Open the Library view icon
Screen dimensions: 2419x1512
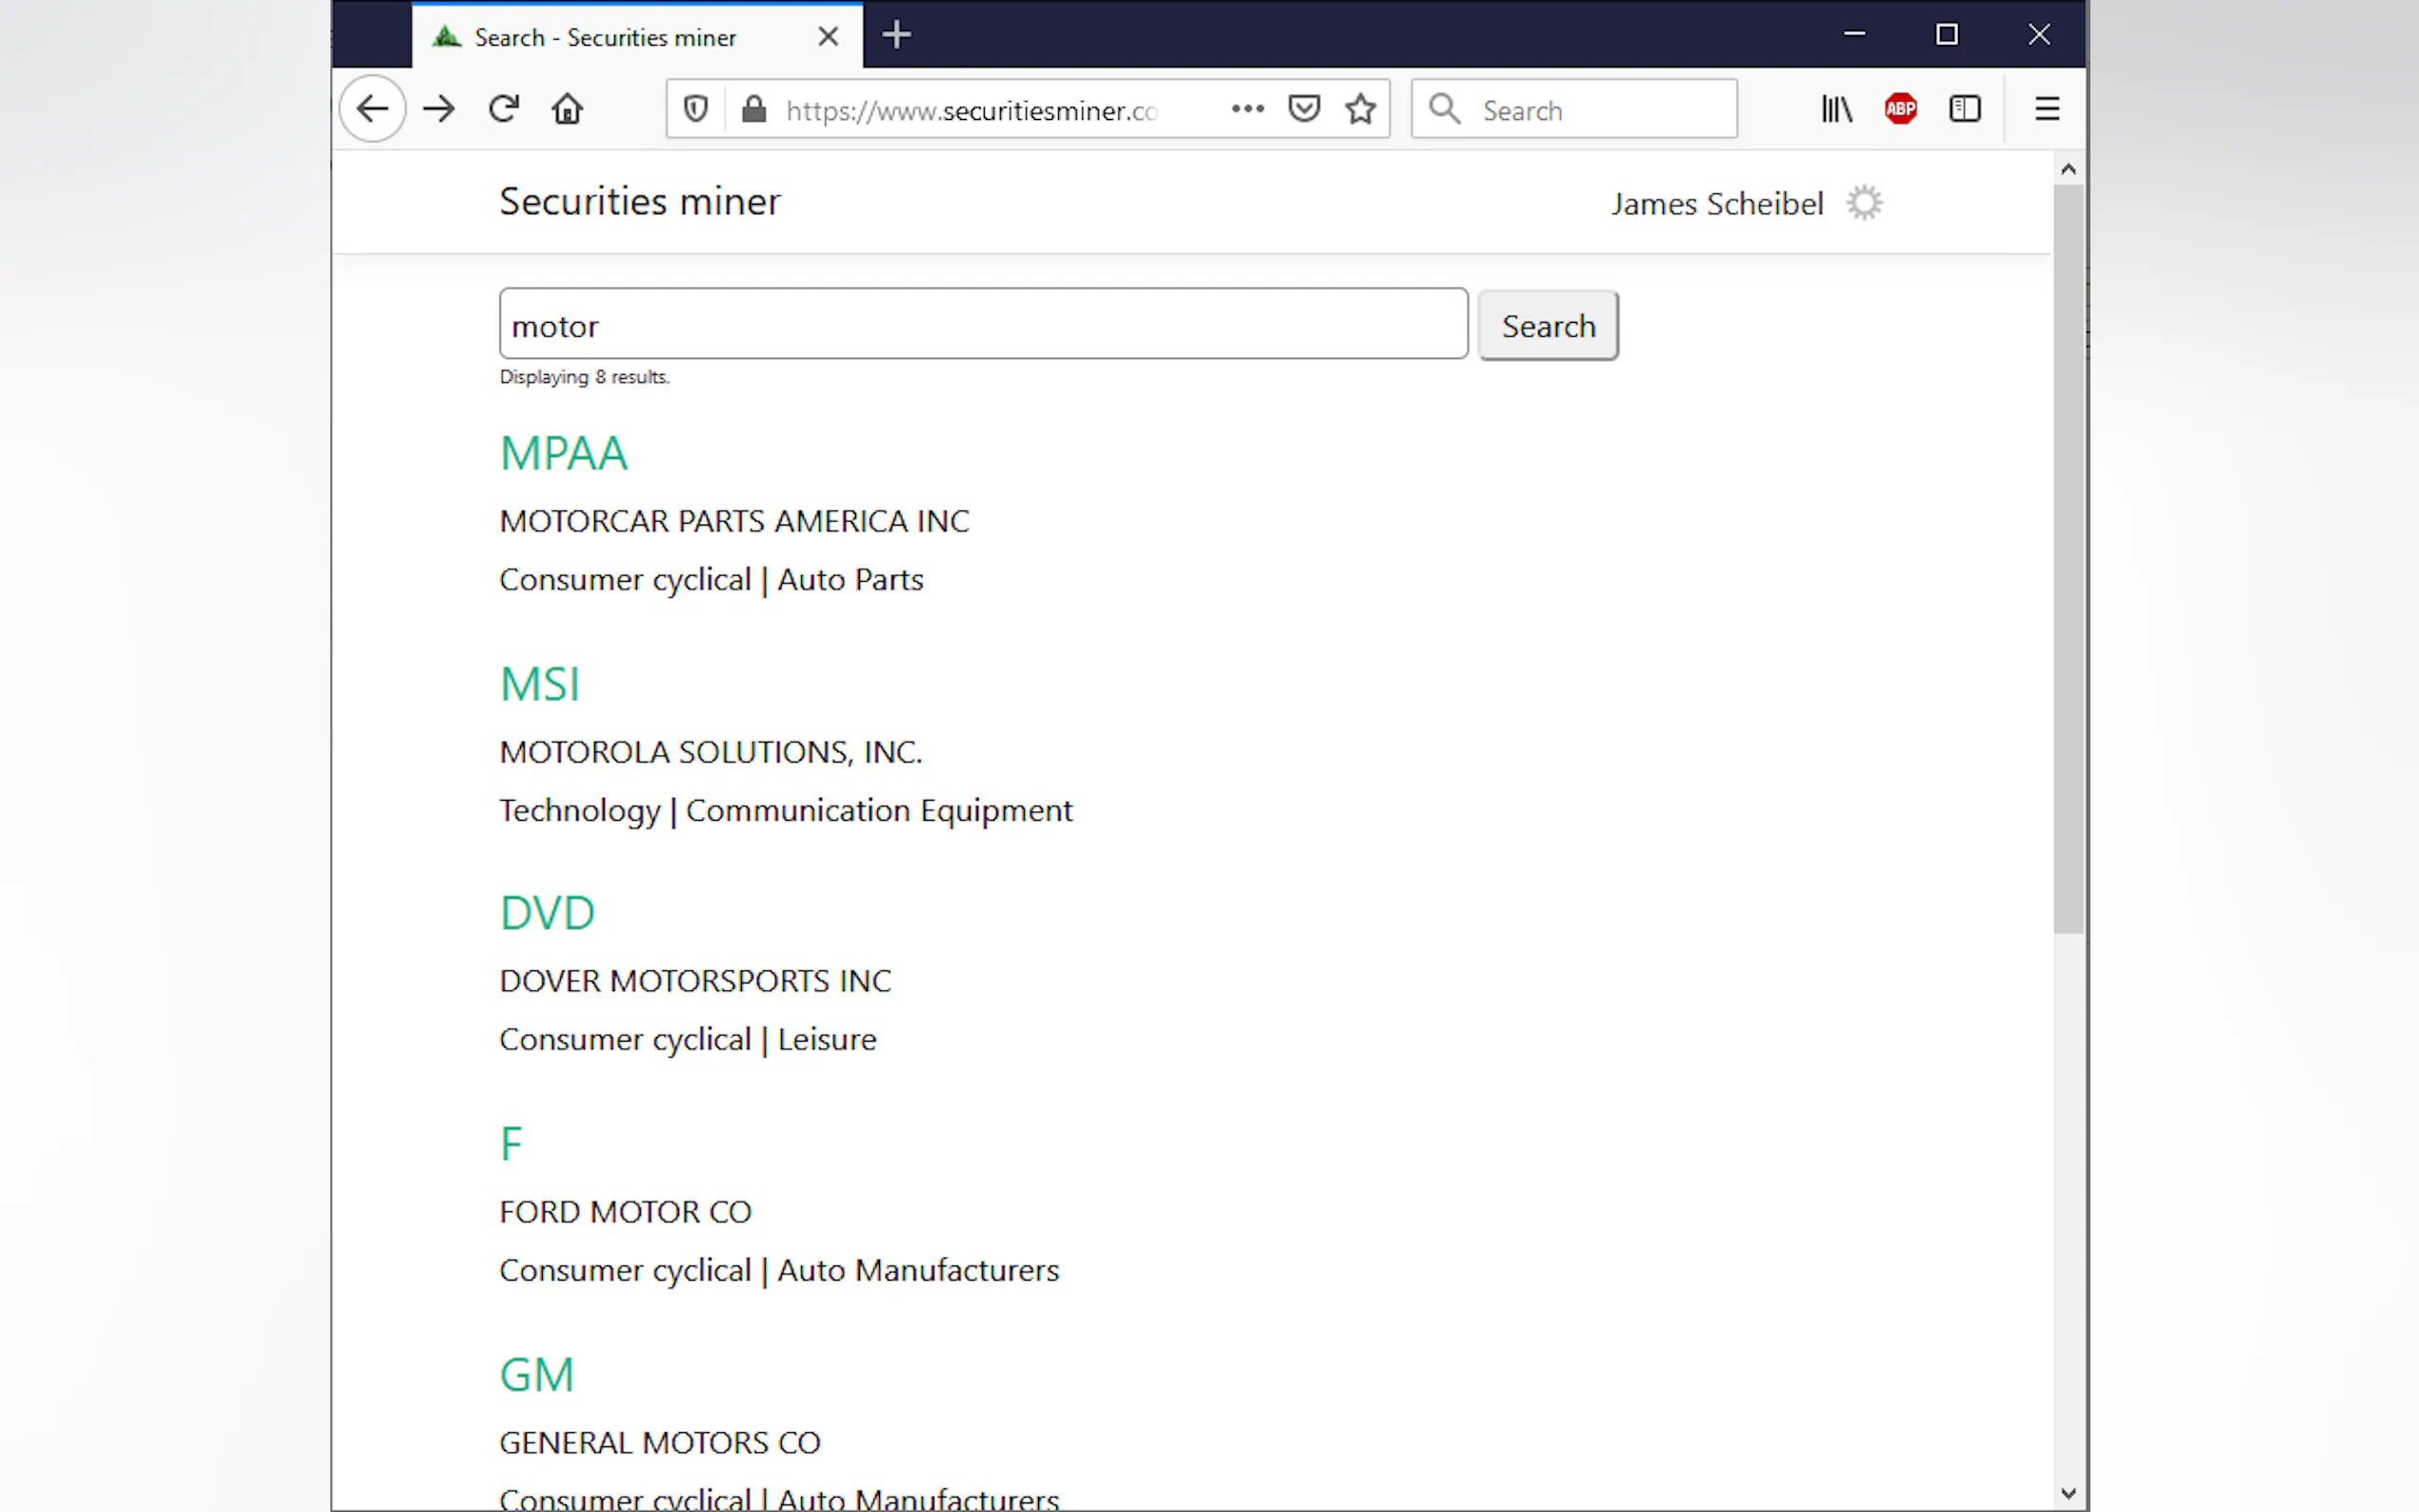click(x=1836, y=109)
